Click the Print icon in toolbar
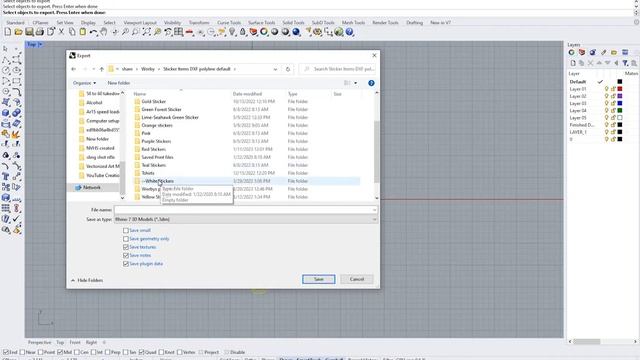640x360 pixels. tap(40, 32)
